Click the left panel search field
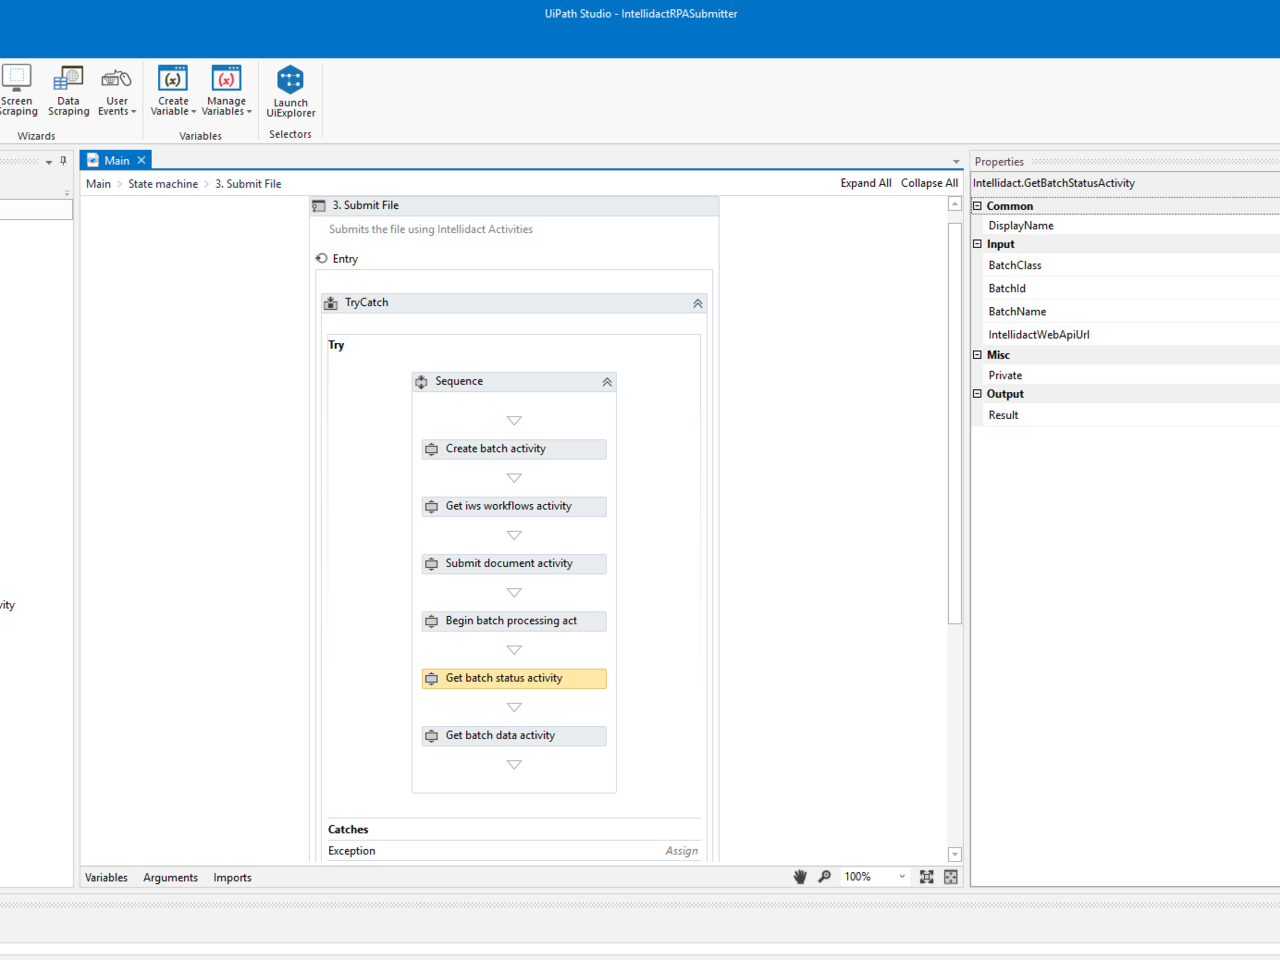 pyautogui.click(x=36, y=209)
